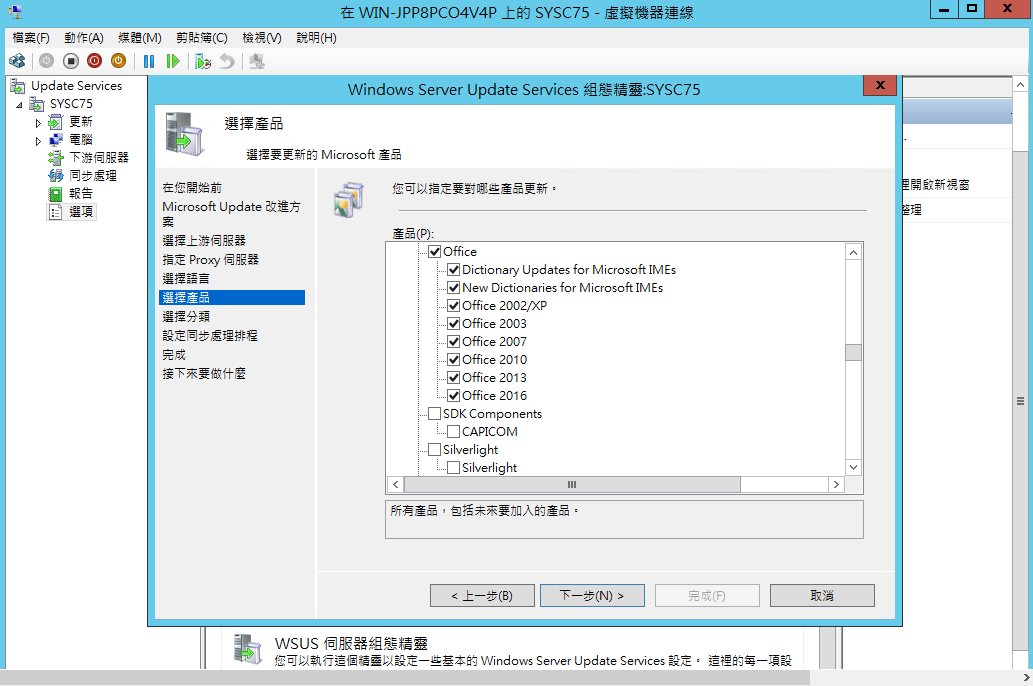Open the 檔案(F) menu
This screenshot has width=1033, height=686.
[x=31, y=38]
